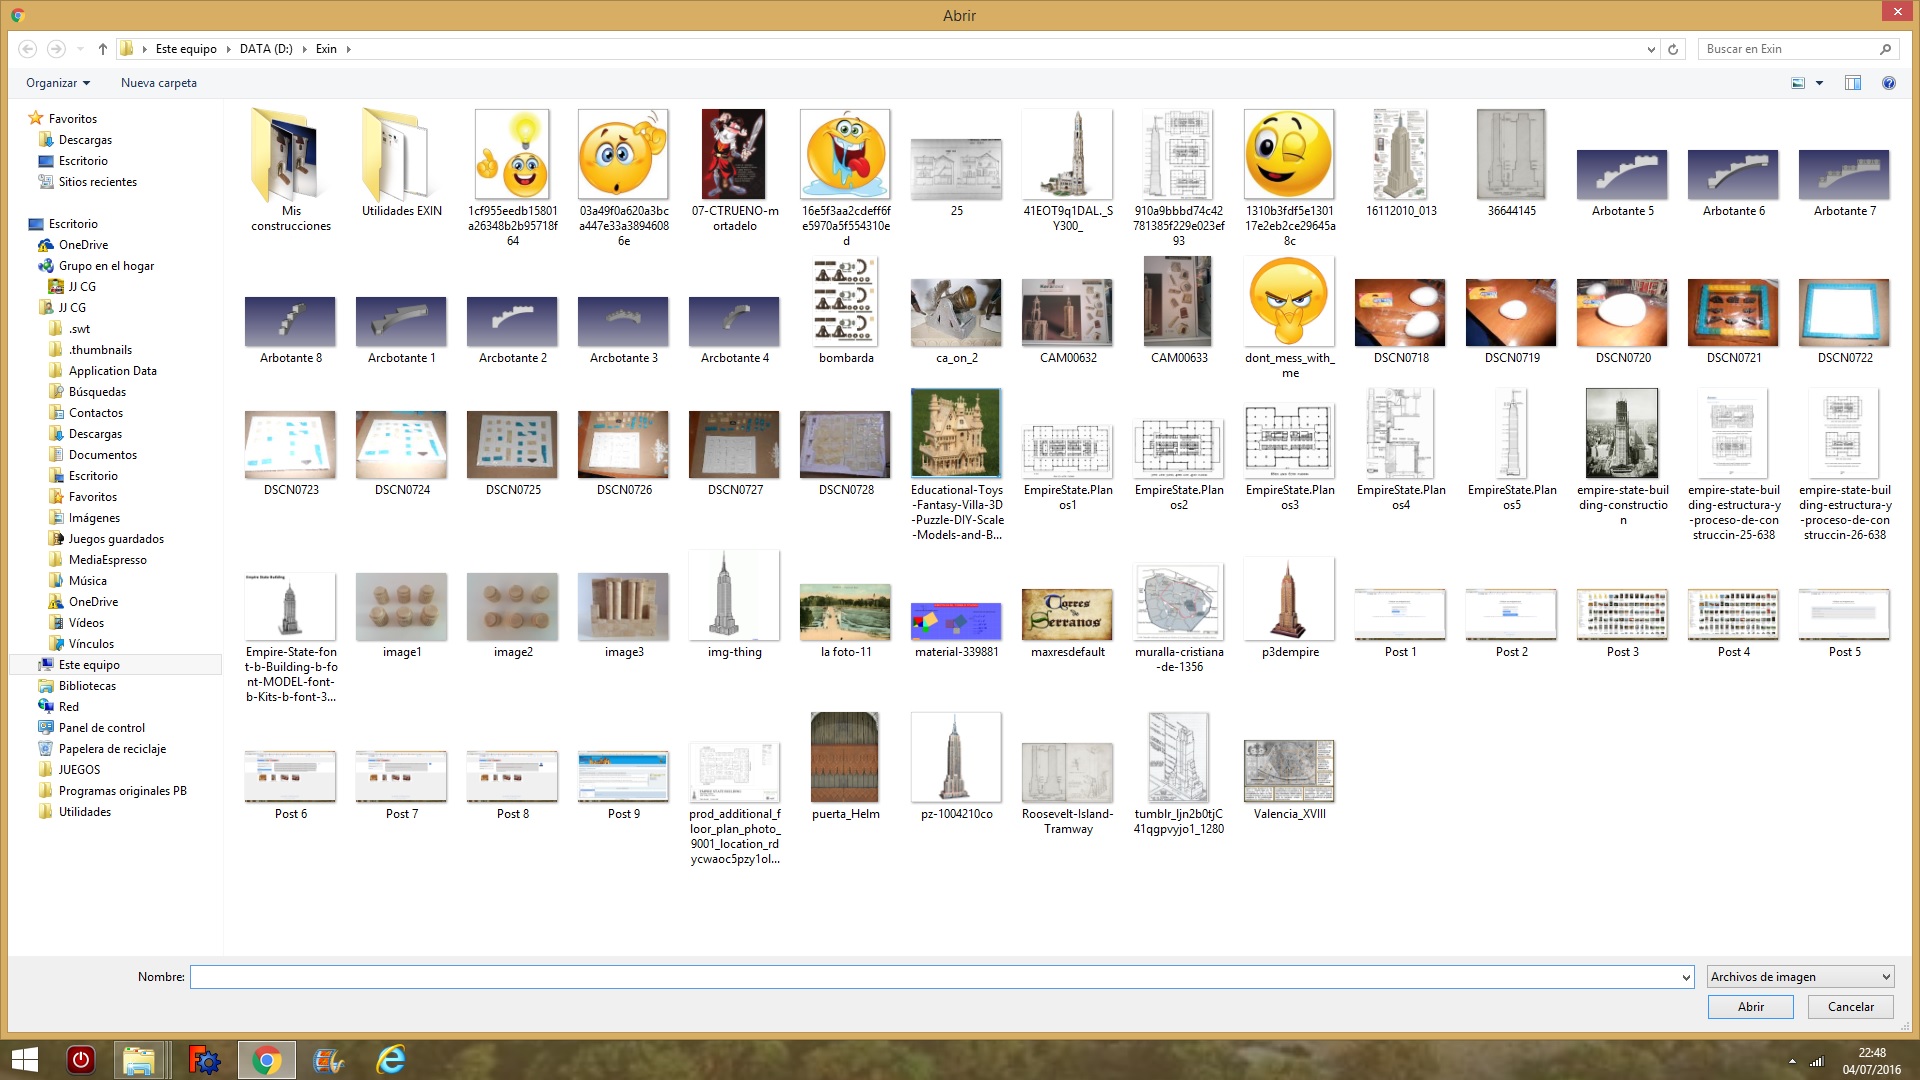The height and width of the screenshot is (1080, 1920).
Task: Click the refresh icon beside address bar
Action: pos(1673,49)
